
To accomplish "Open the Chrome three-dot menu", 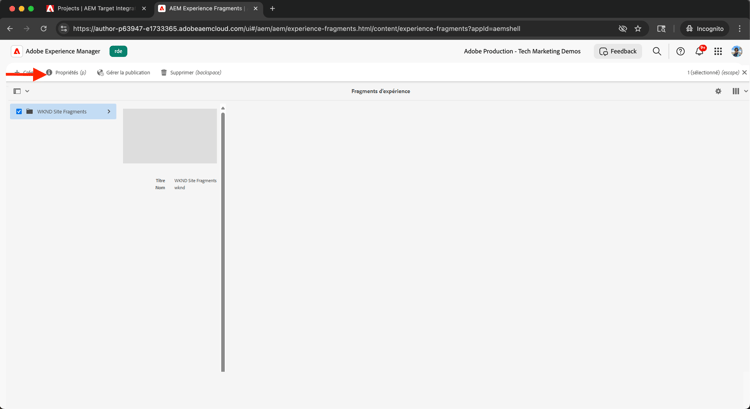I will (x=739, y=29).
